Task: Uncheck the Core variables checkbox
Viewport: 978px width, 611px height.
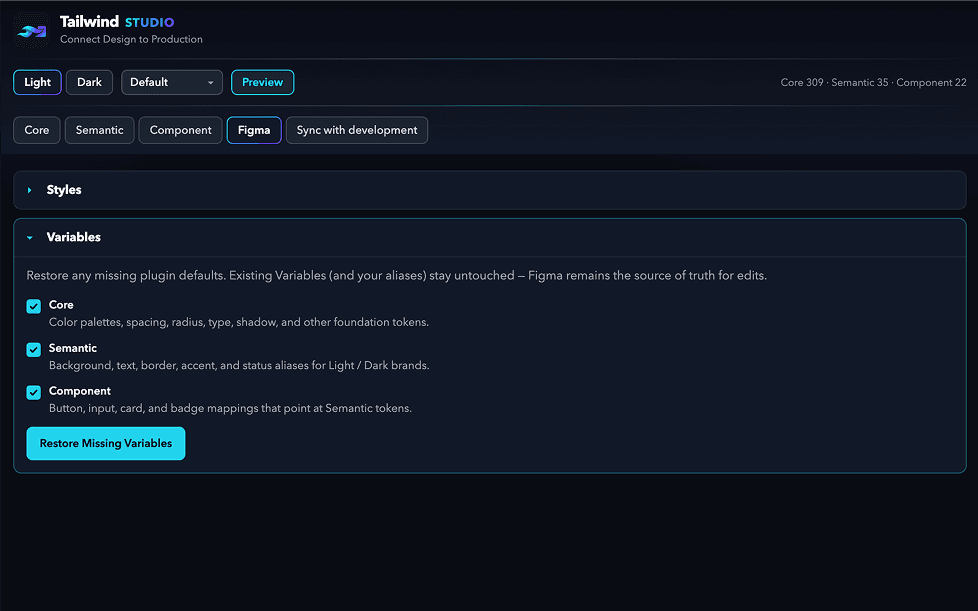Action: 34,306
